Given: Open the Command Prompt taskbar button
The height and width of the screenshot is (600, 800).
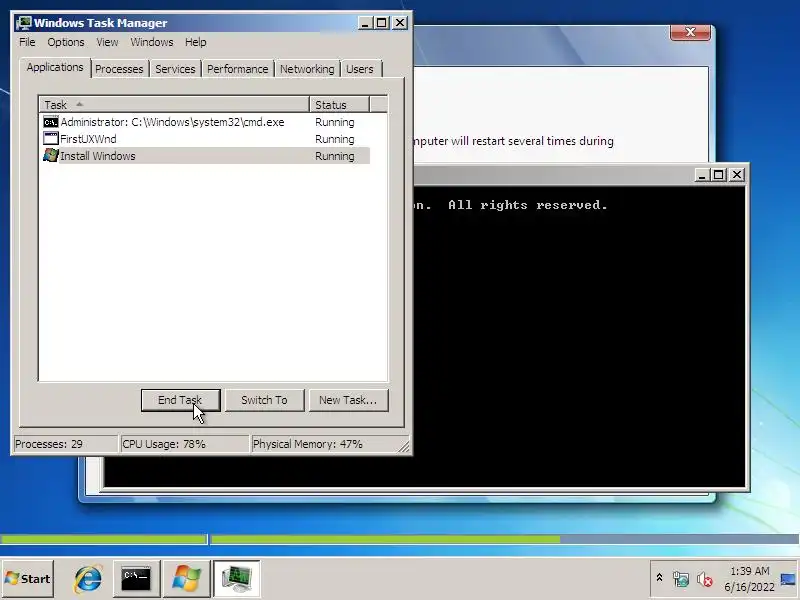Looking at the screenshot, I should point(136,579).
